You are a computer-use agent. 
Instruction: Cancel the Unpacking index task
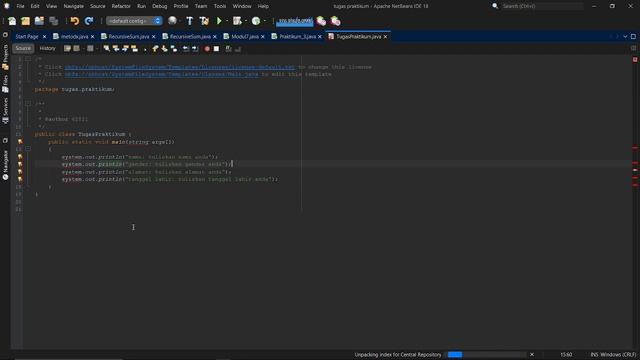coord(532,354)
